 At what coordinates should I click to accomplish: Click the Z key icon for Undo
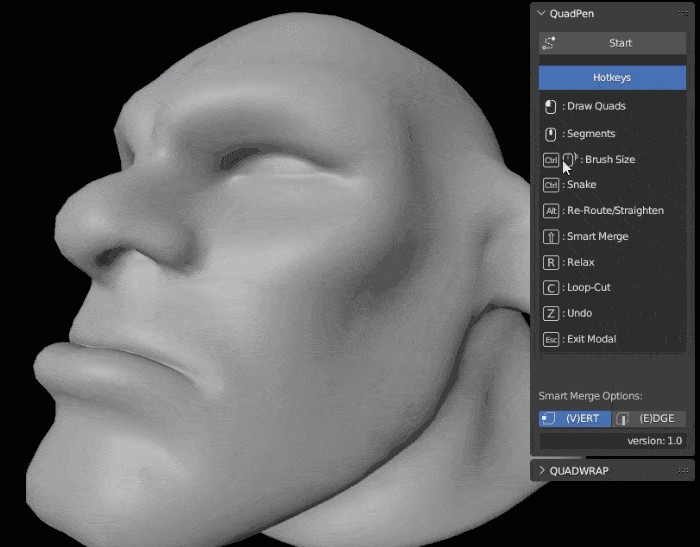point(551,313)
